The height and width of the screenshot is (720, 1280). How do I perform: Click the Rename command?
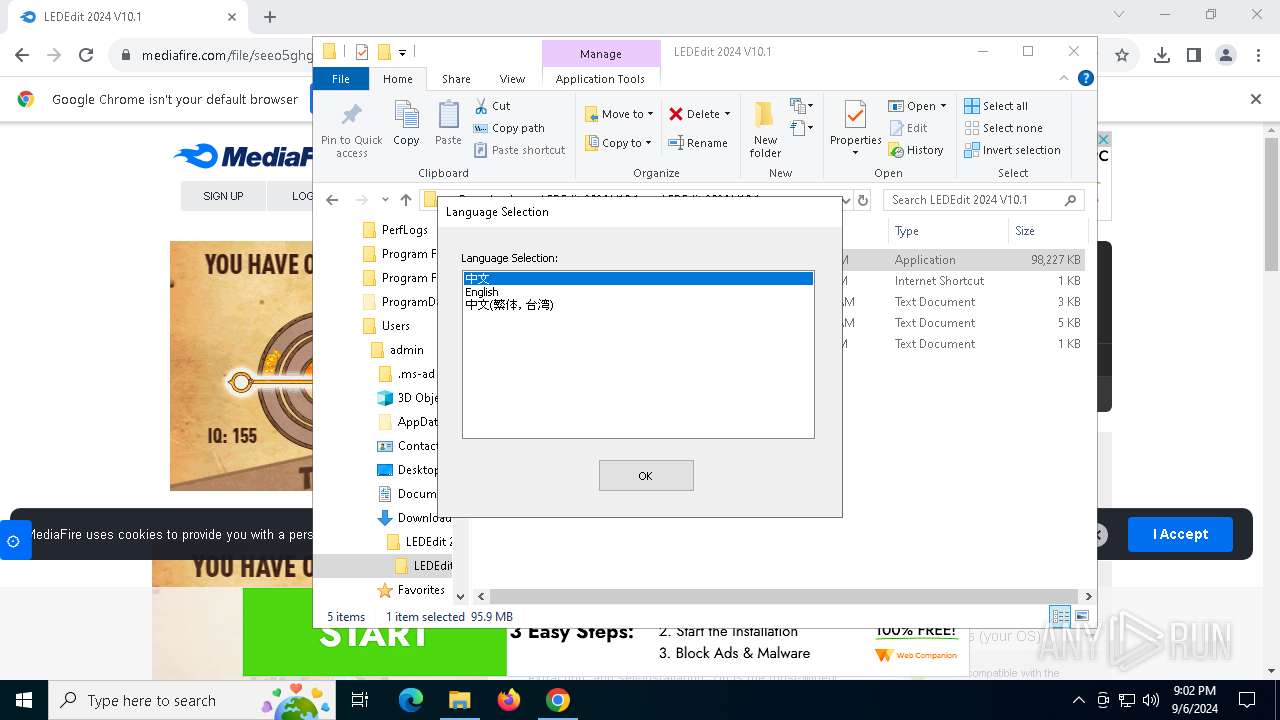pos(698,143)
